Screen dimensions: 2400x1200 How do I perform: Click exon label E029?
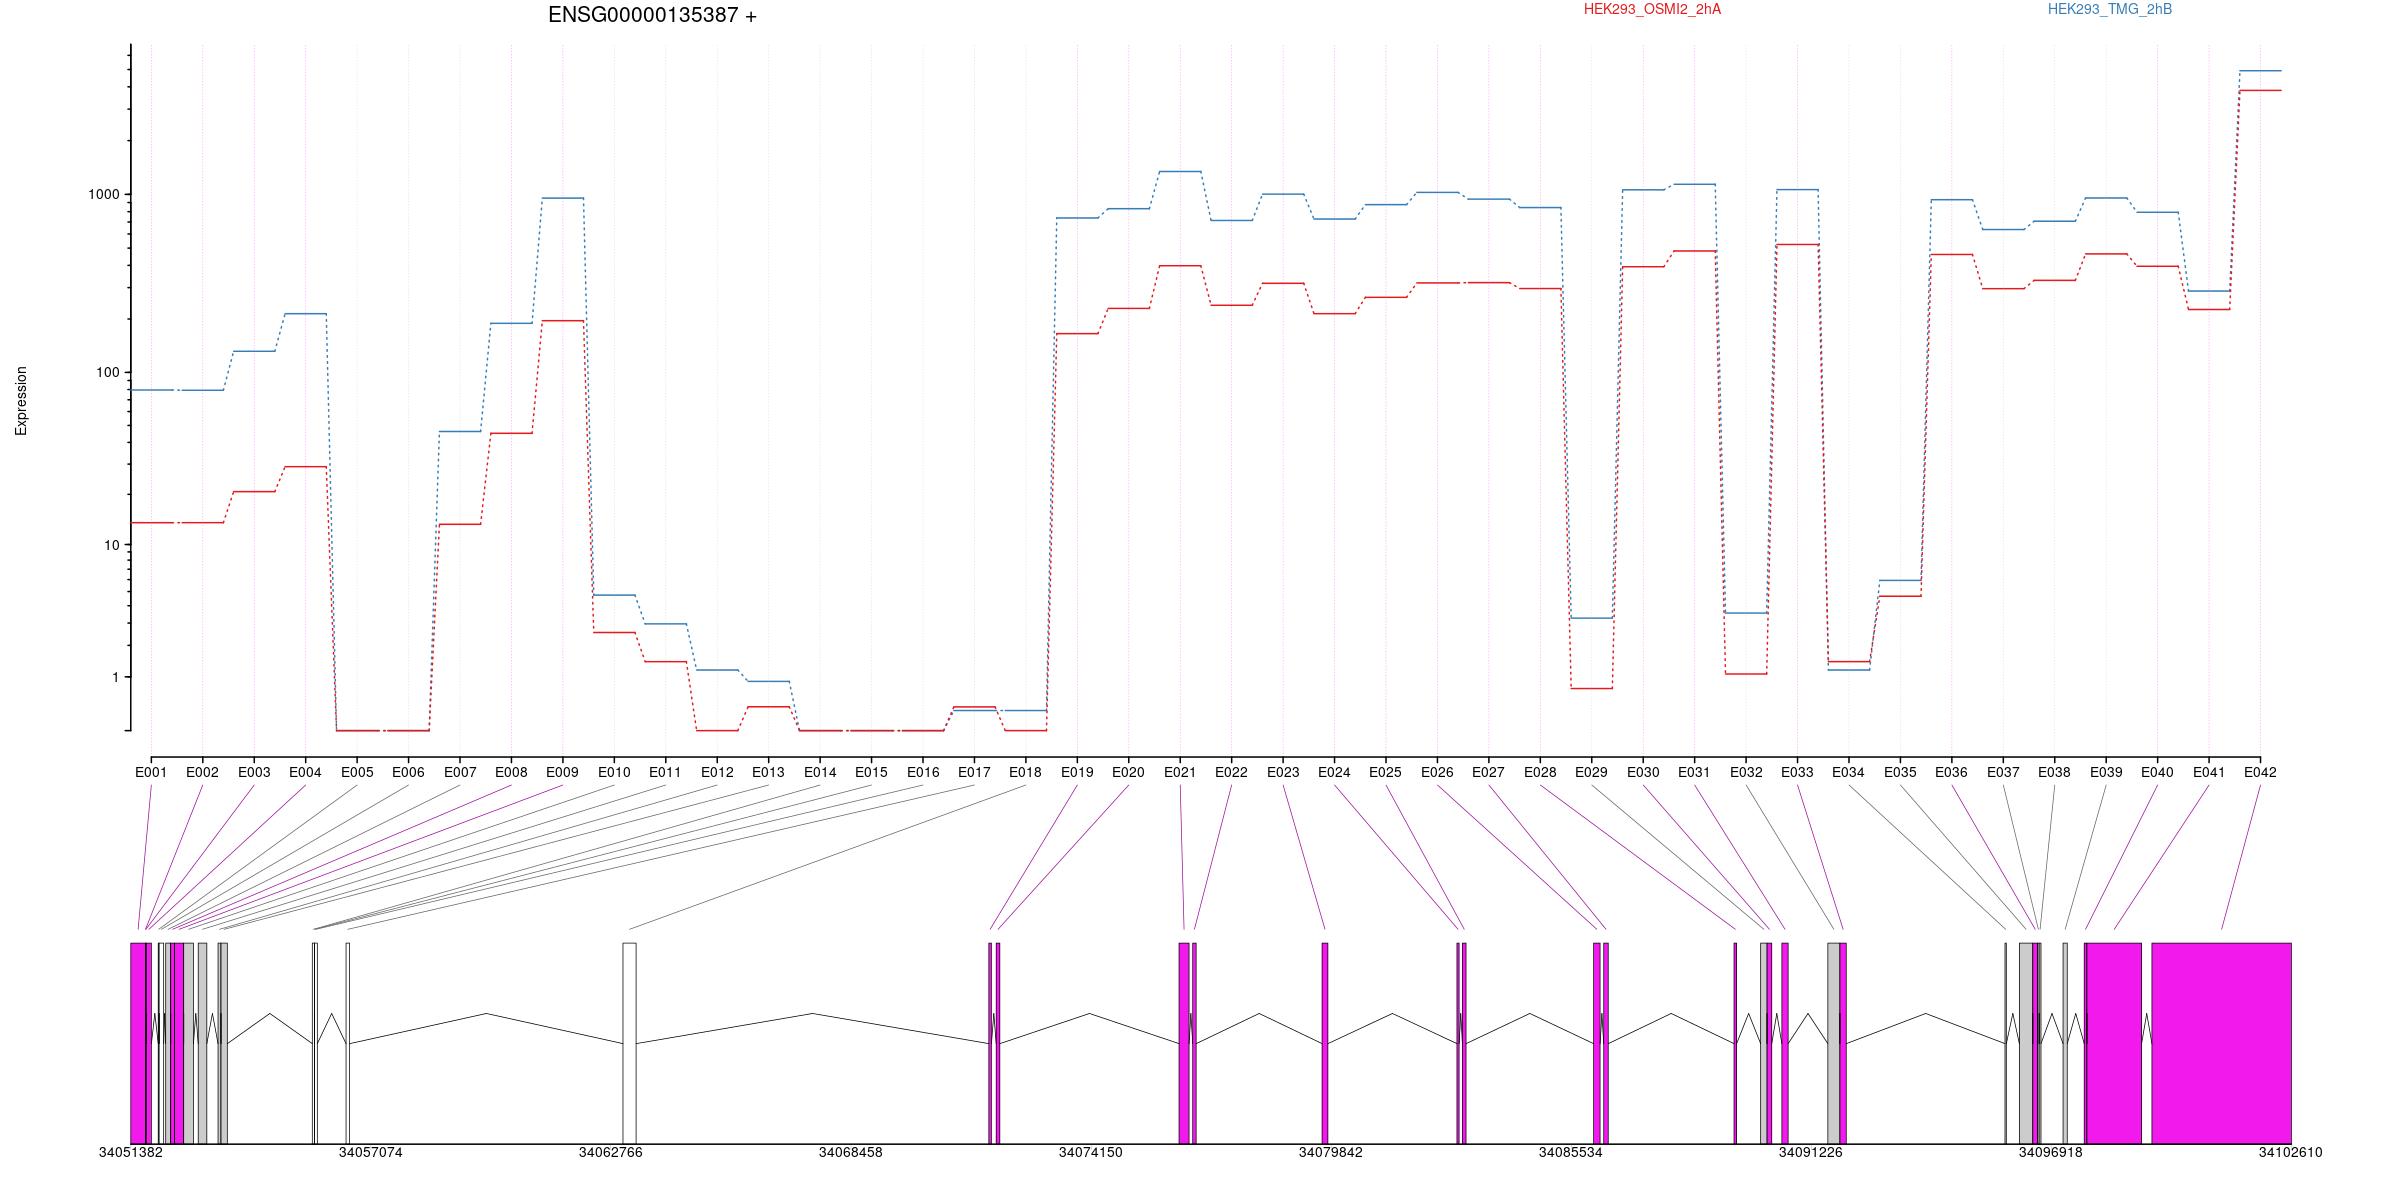pos(1591,772)
